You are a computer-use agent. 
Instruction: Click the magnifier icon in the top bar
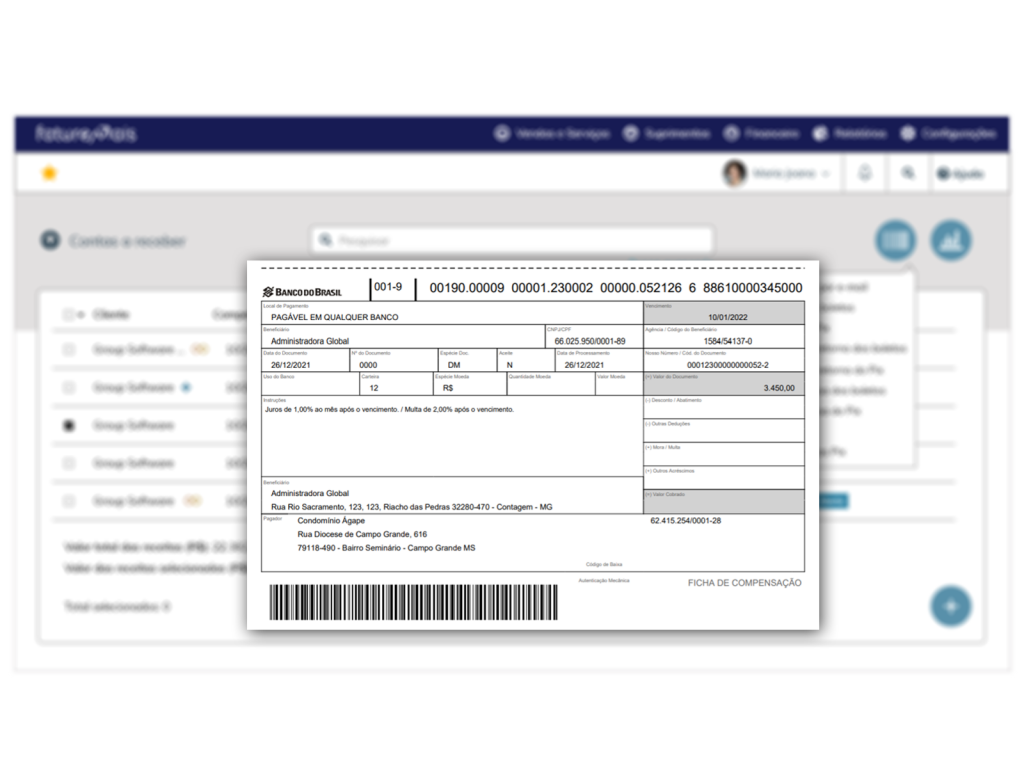[x=908, y=173]
